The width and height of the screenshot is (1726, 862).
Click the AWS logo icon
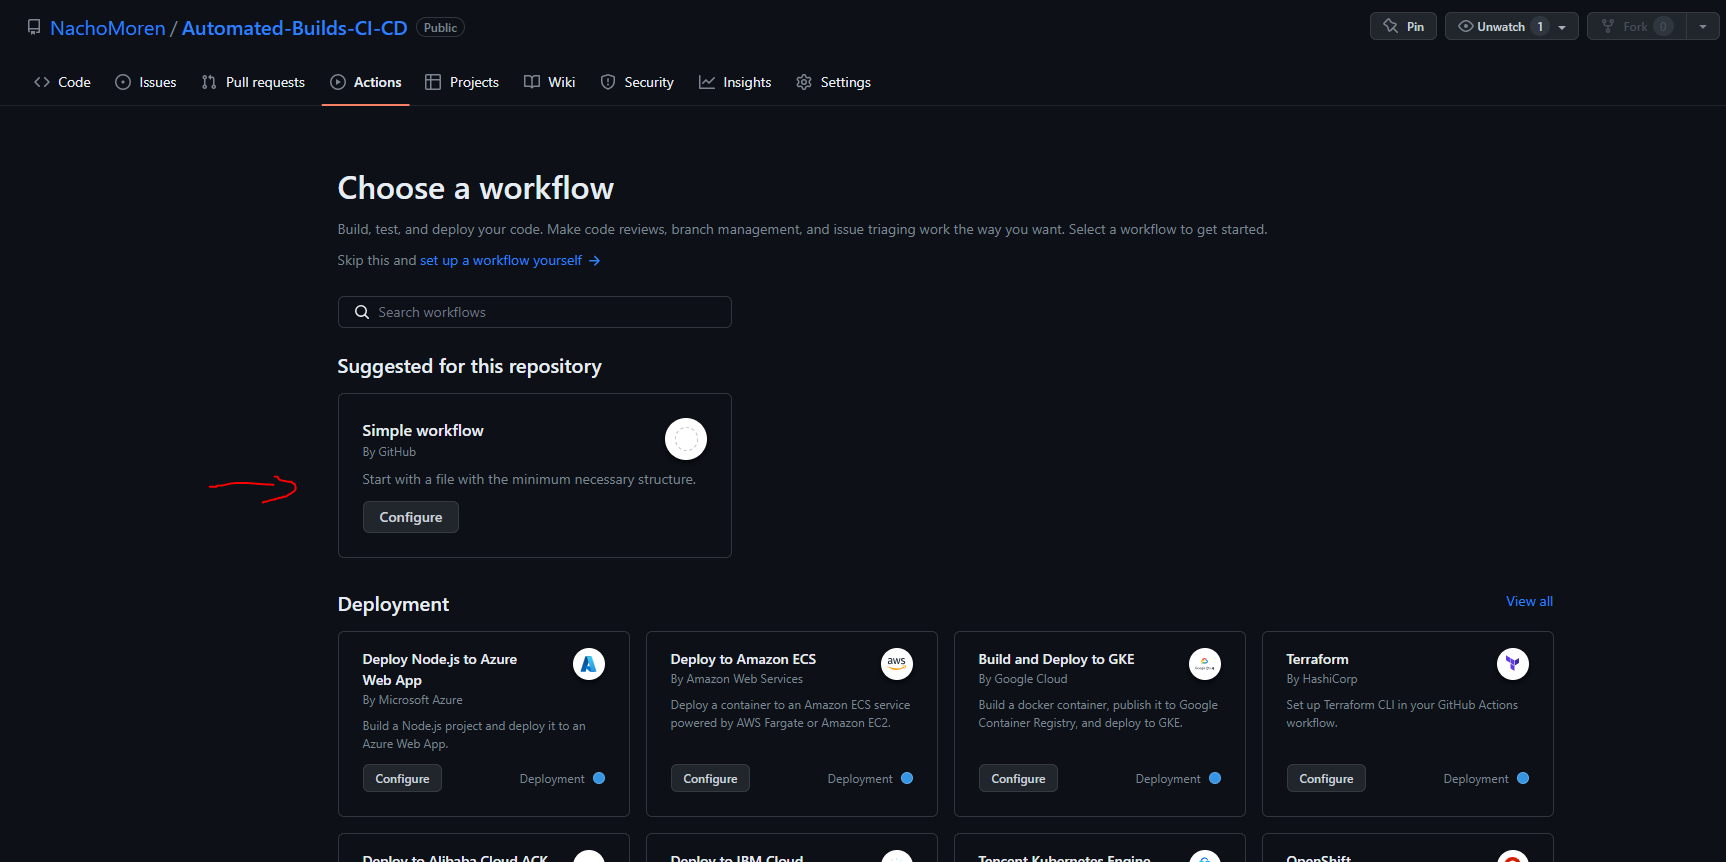tap(897, 664)
